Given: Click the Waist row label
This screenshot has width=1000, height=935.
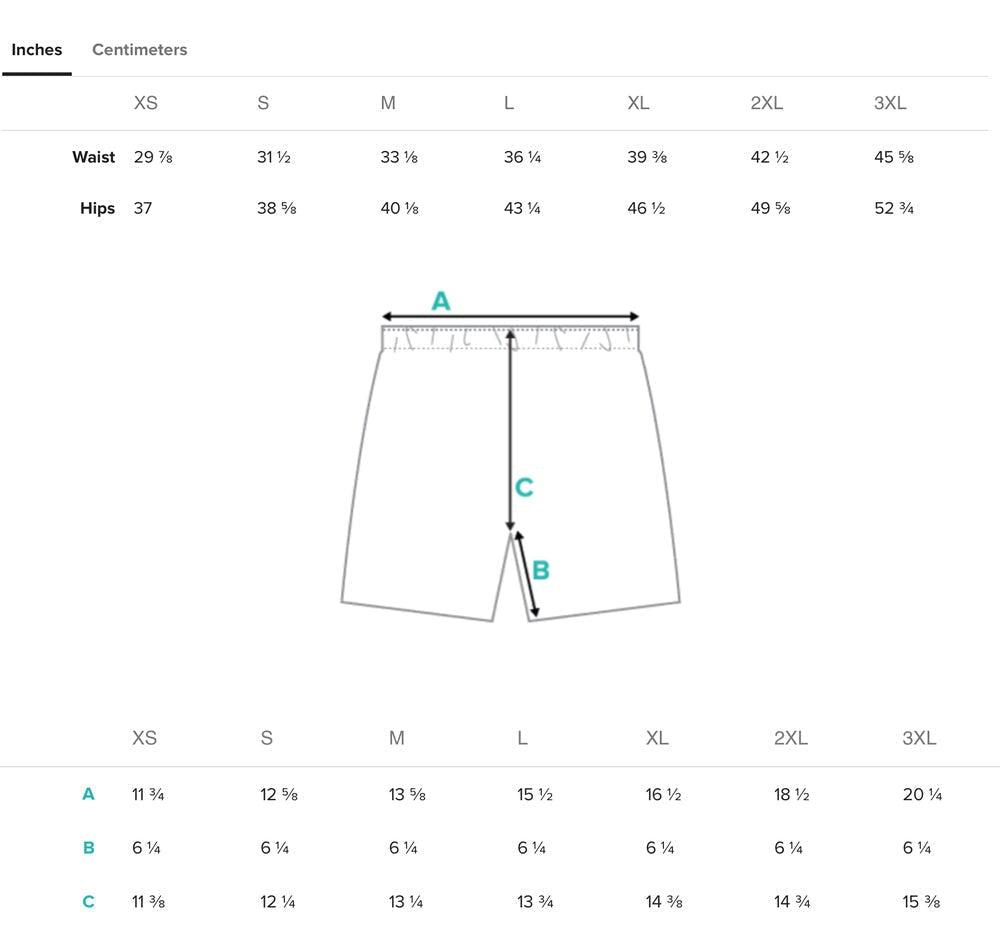Looking at the screenshot, I should [93, 157].
